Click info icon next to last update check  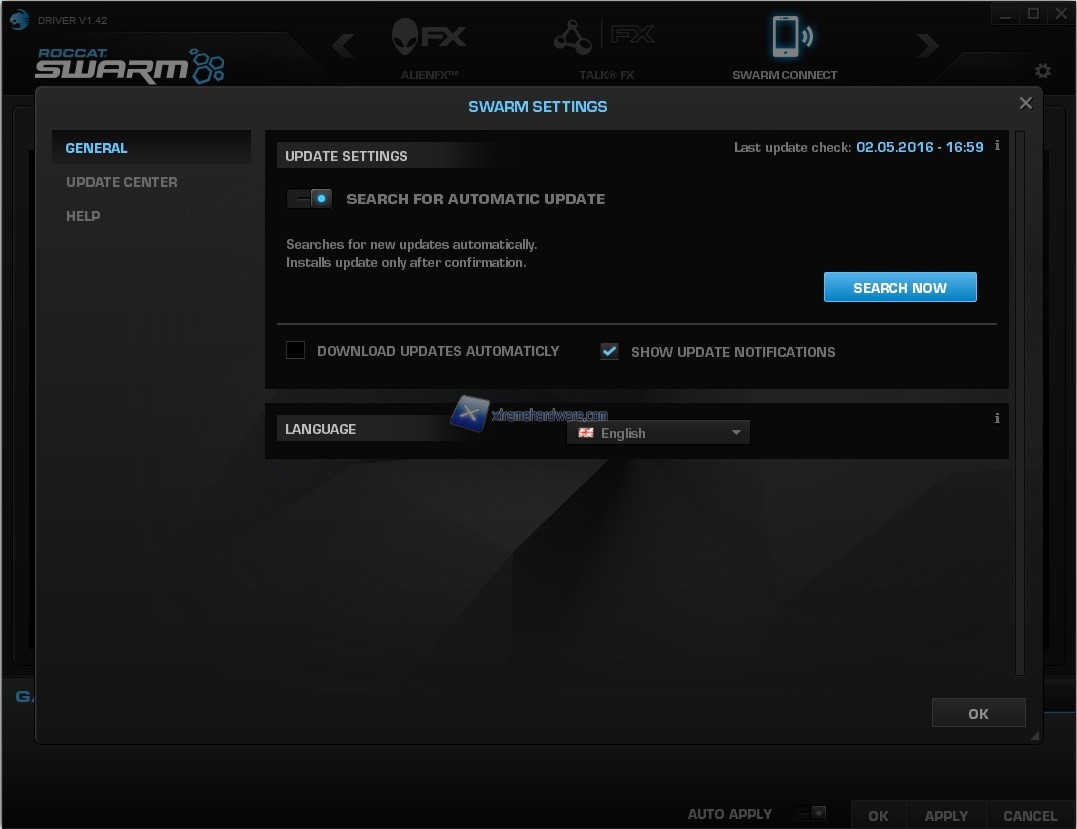997,146
